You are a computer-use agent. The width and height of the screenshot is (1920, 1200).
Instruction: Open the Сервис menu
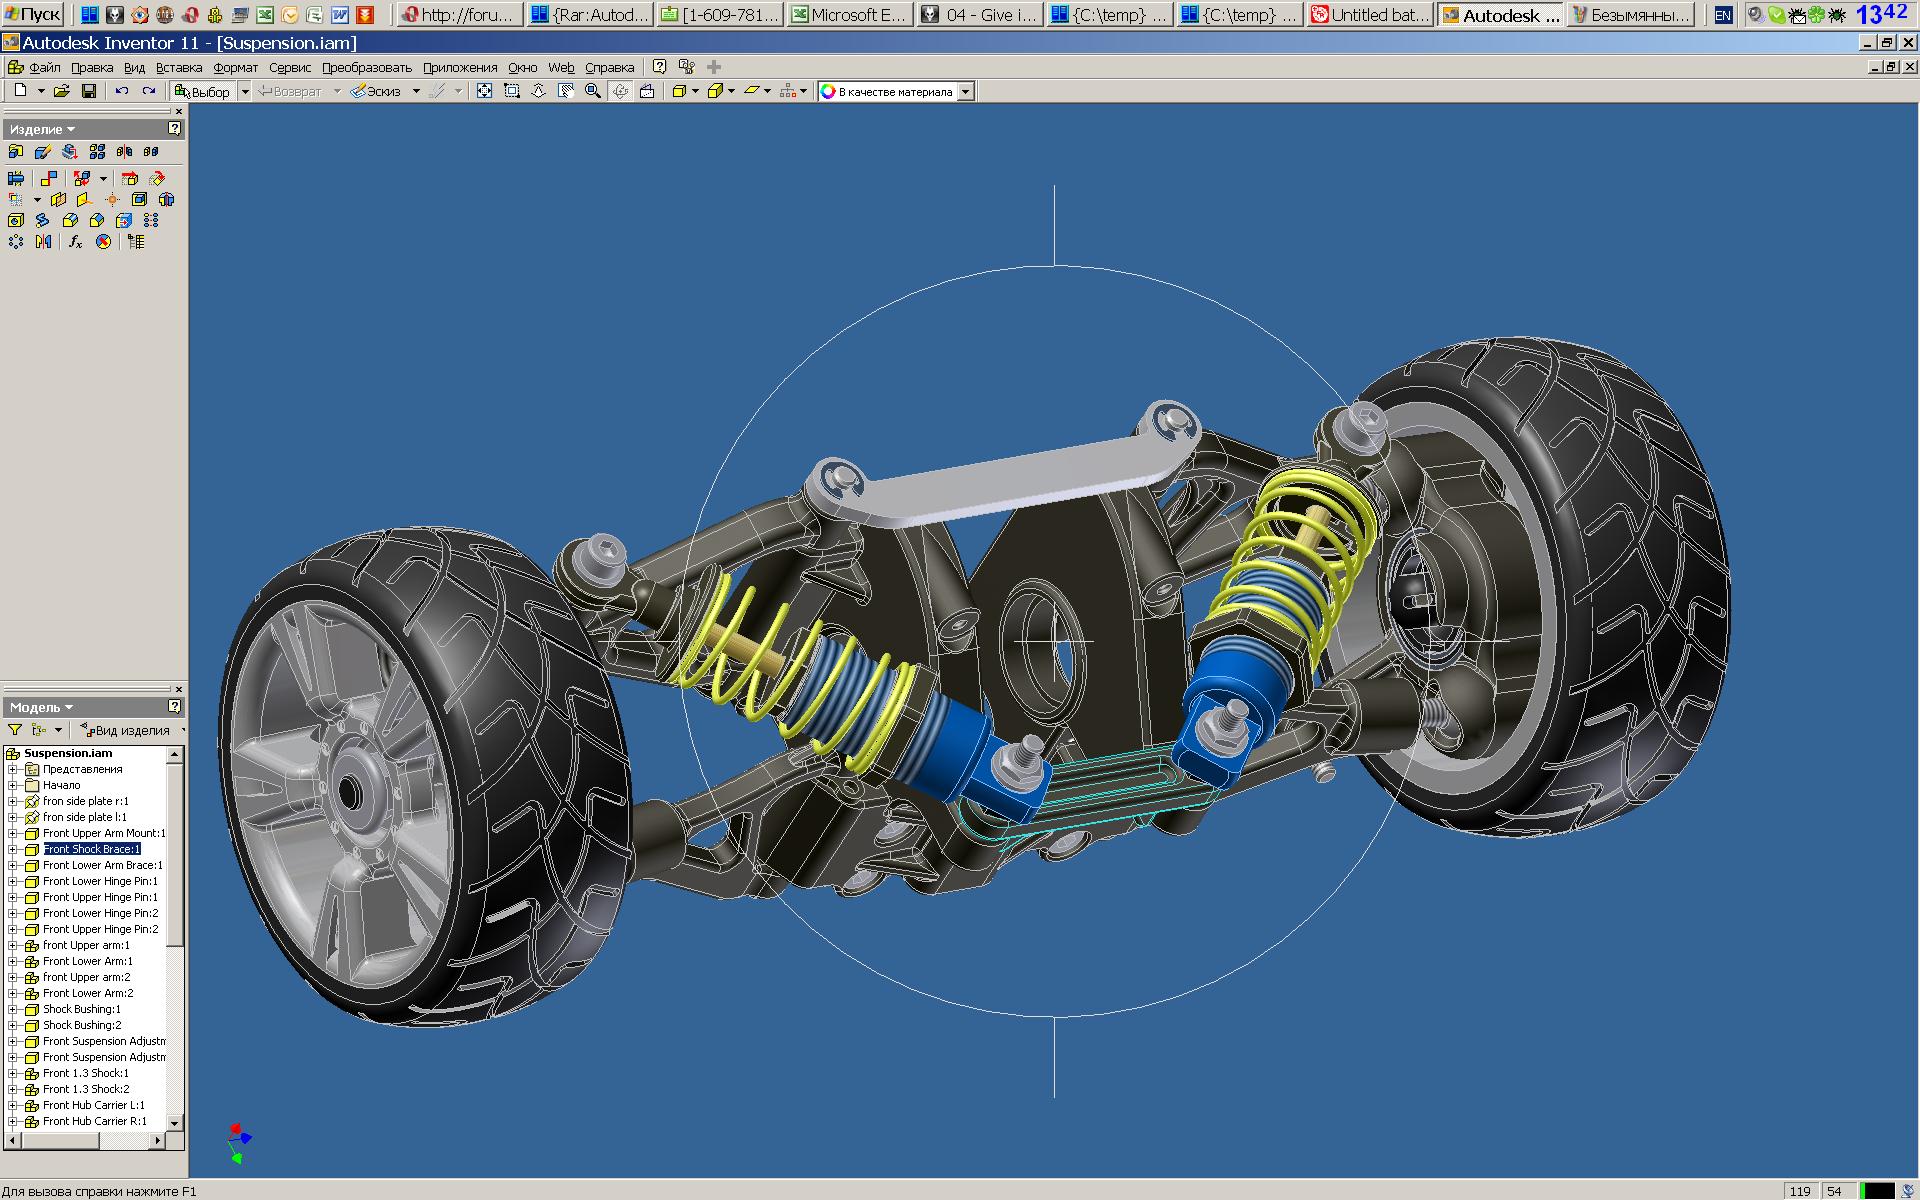coord(290,67)
